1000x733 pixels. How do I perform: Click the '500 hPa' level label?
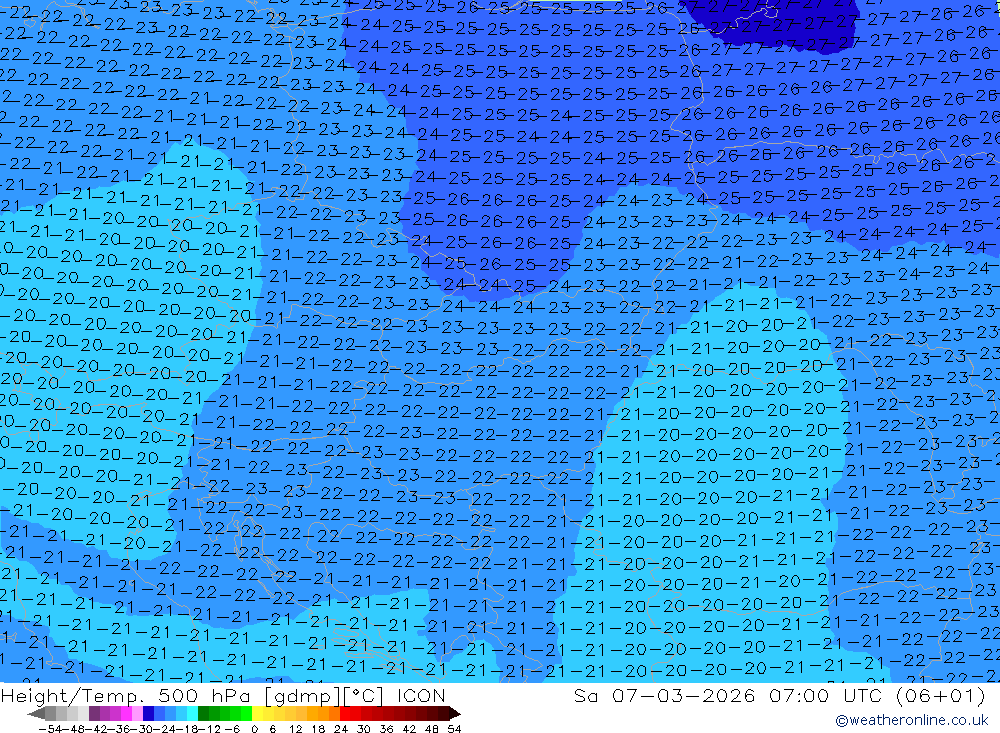pyautogui.click(x=203, y=696)
